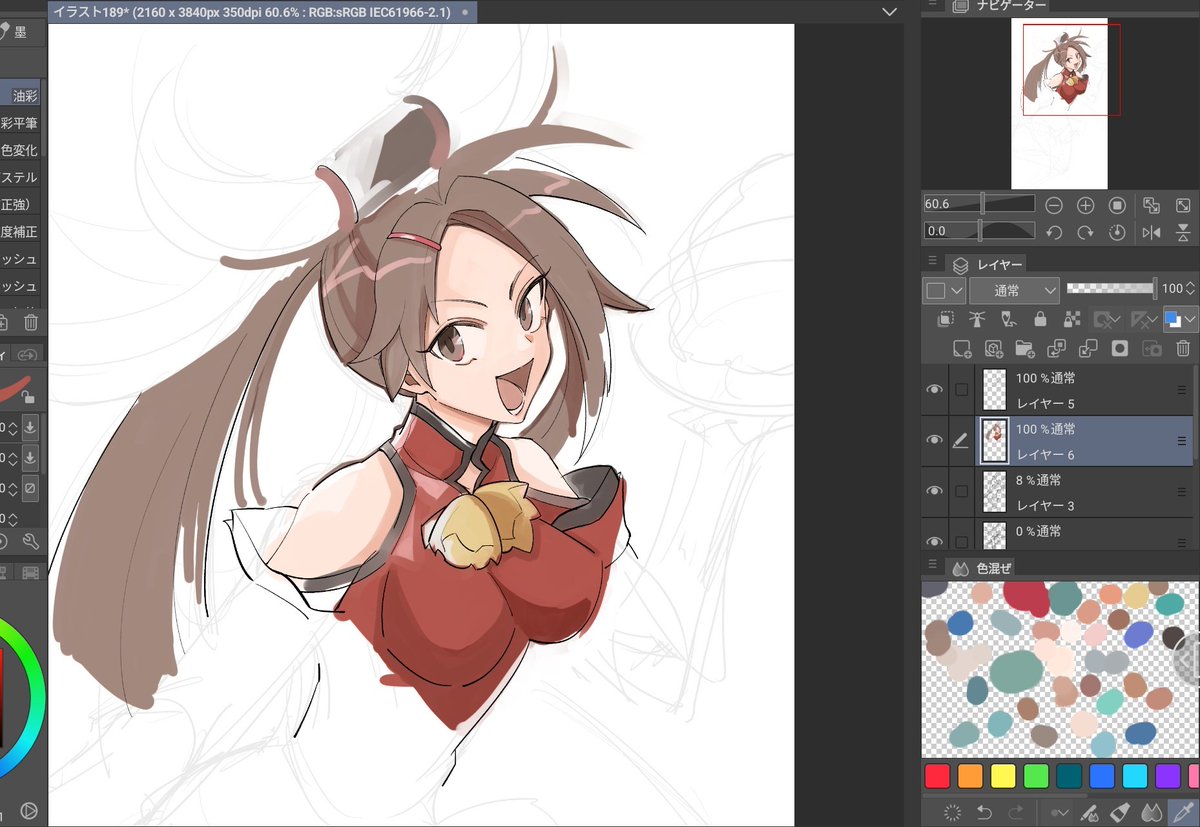Open canvas tab list chevron
This screenshot has width=1200, height=827.
click(890, 11)
